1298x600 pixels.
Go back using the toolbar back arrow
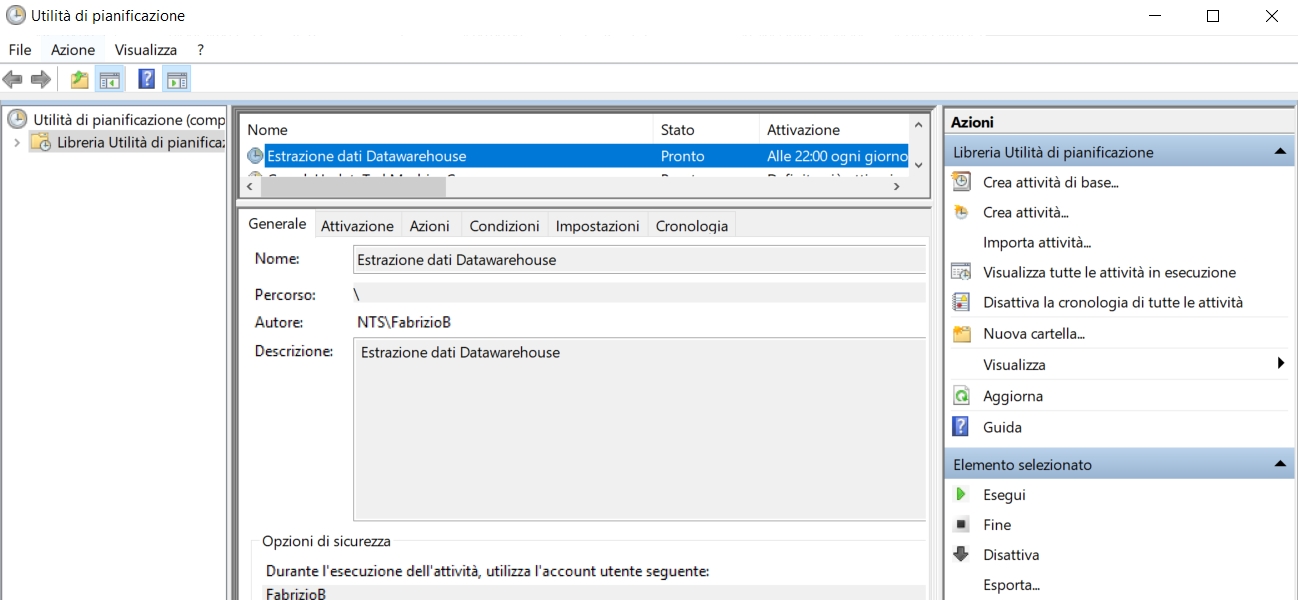[13, 80]
